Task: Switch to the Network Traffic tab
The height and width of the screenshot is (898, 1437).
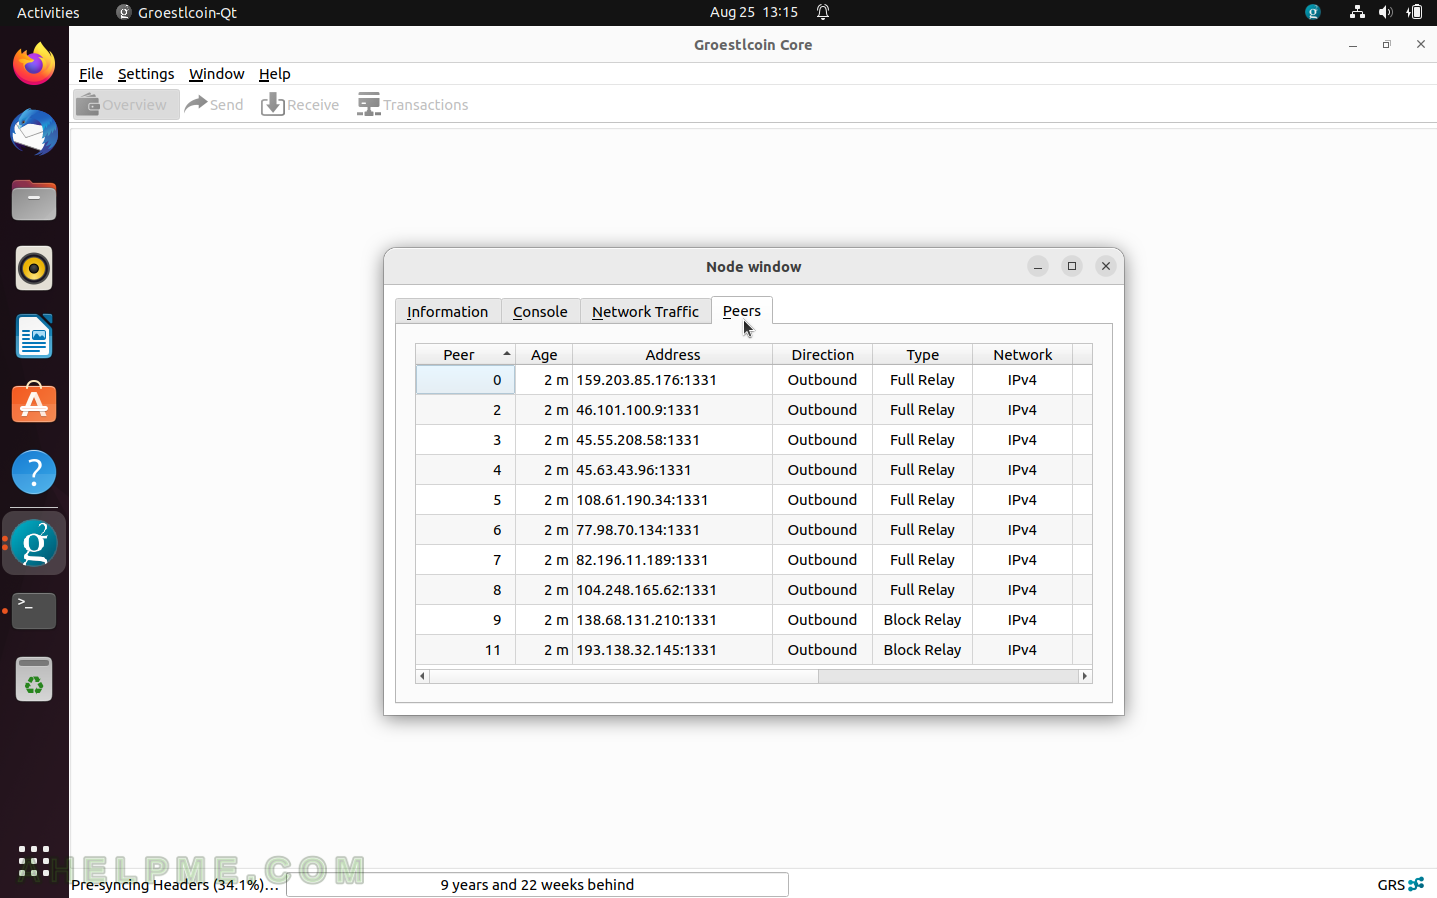Action: click(645, 312)
